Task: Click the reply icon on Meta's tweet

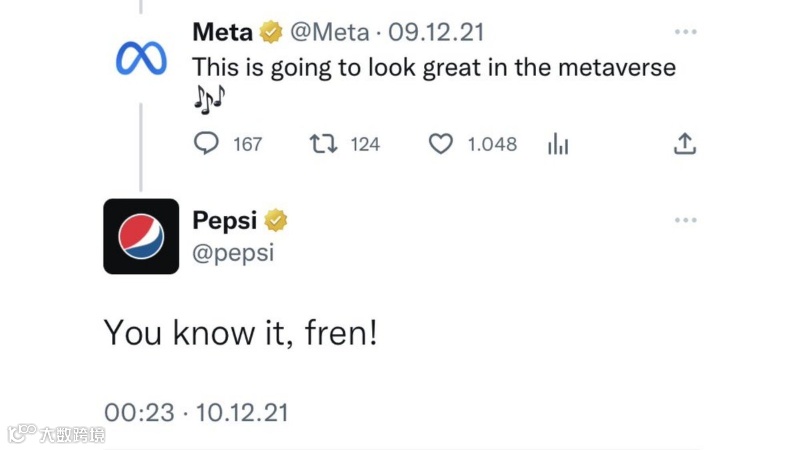Action: [x=206, y=144]
